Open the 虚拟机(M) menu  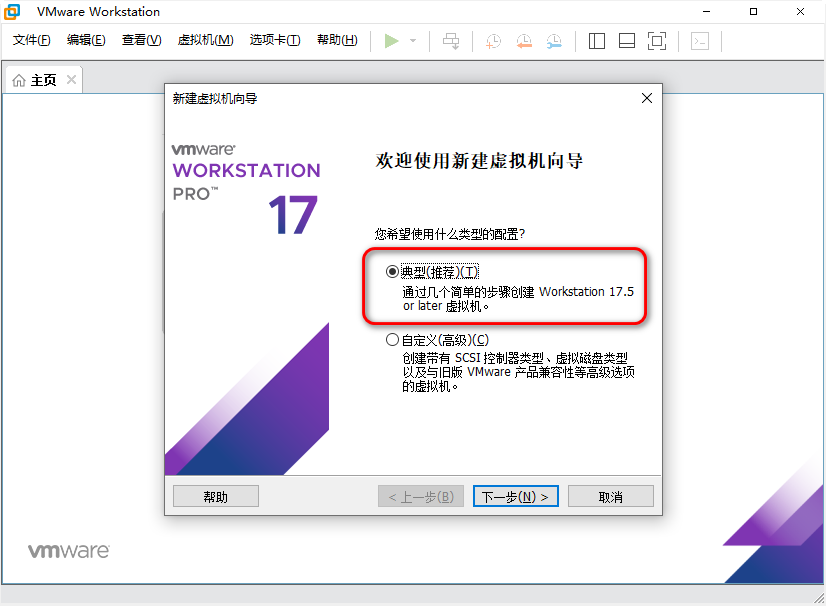coord(205,40)
